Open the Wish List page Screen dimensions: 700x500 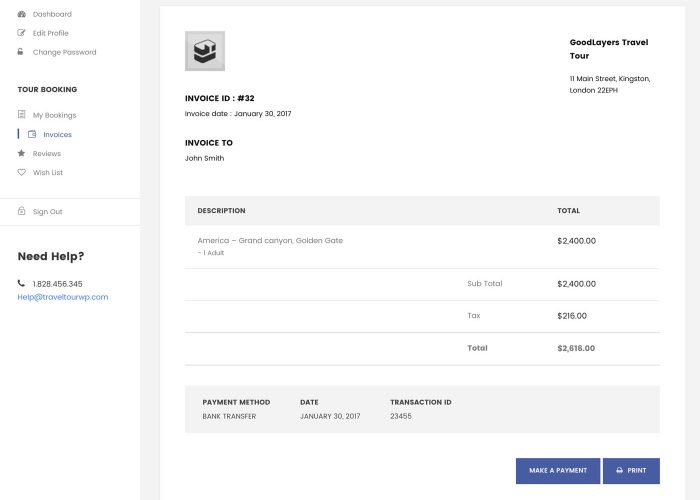click(x=48, y=172)
